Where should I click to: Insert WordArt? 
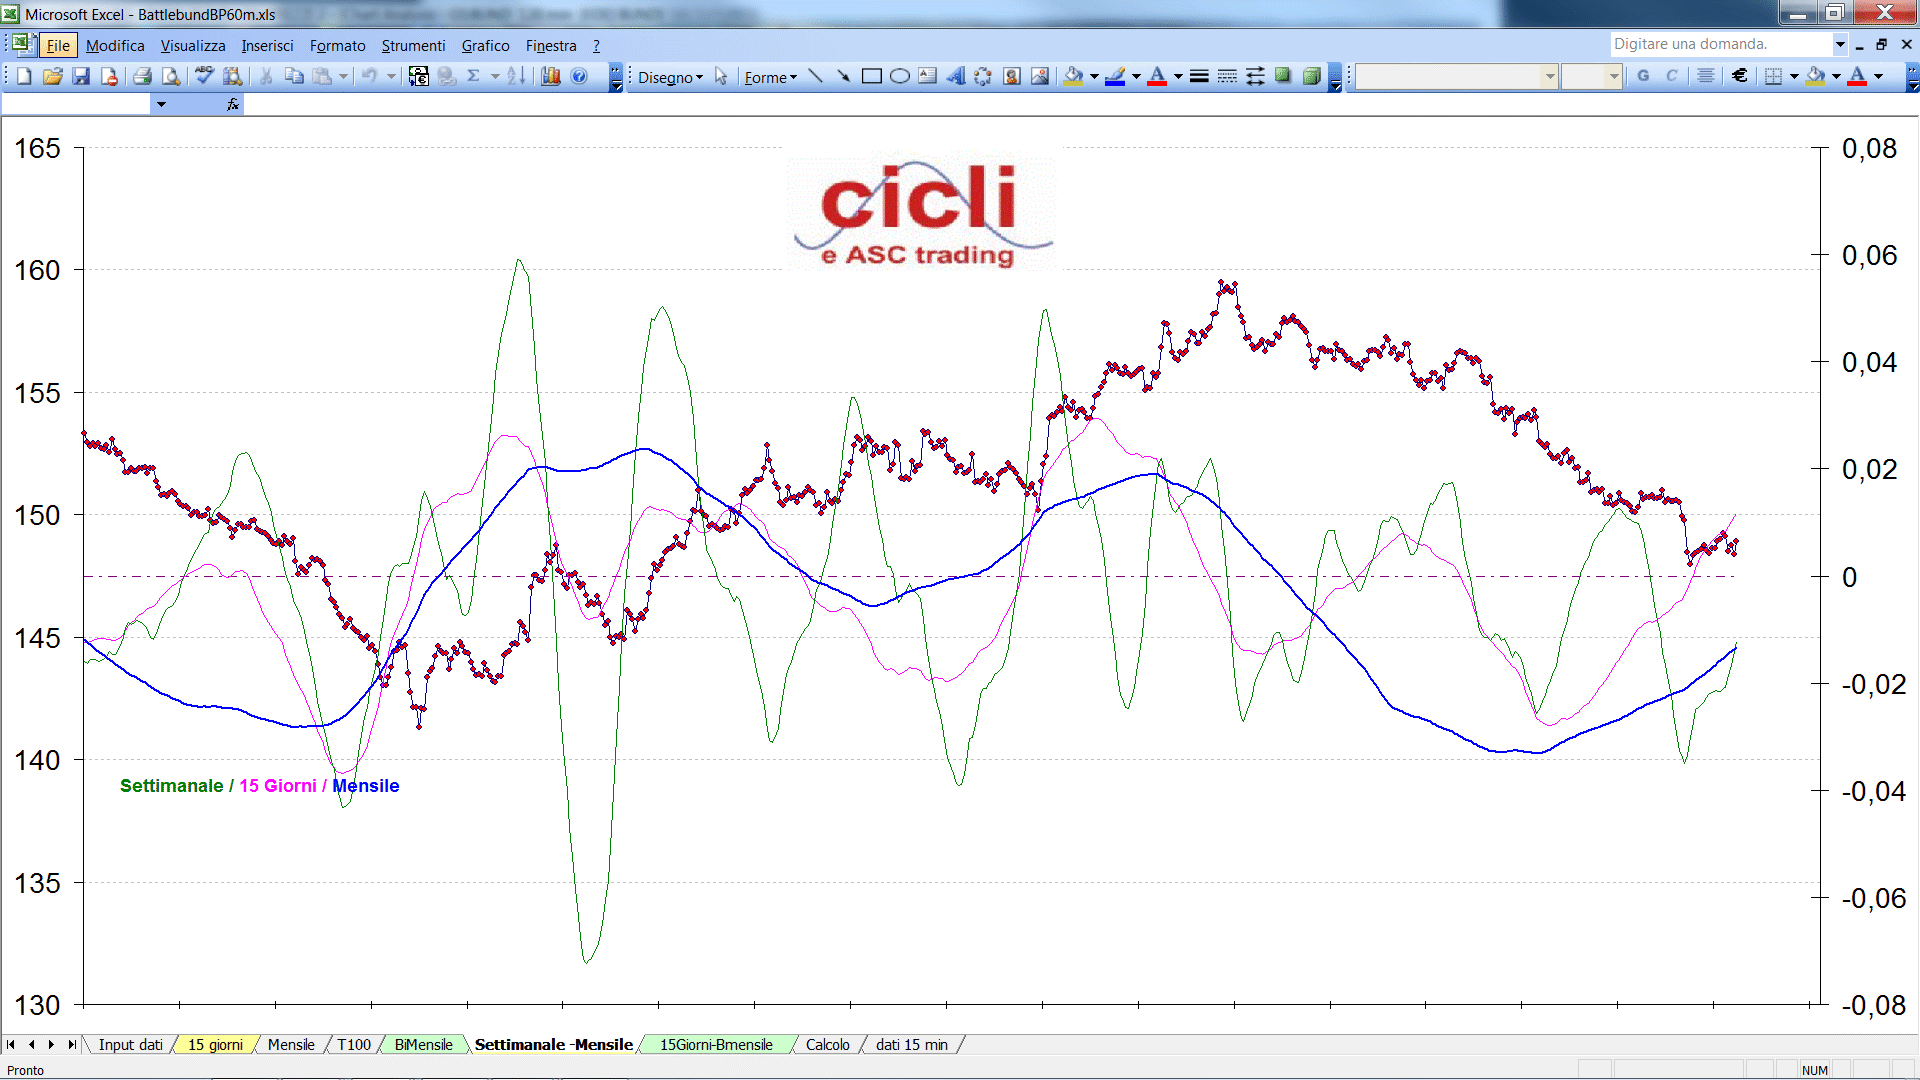[x=955, y=76]
